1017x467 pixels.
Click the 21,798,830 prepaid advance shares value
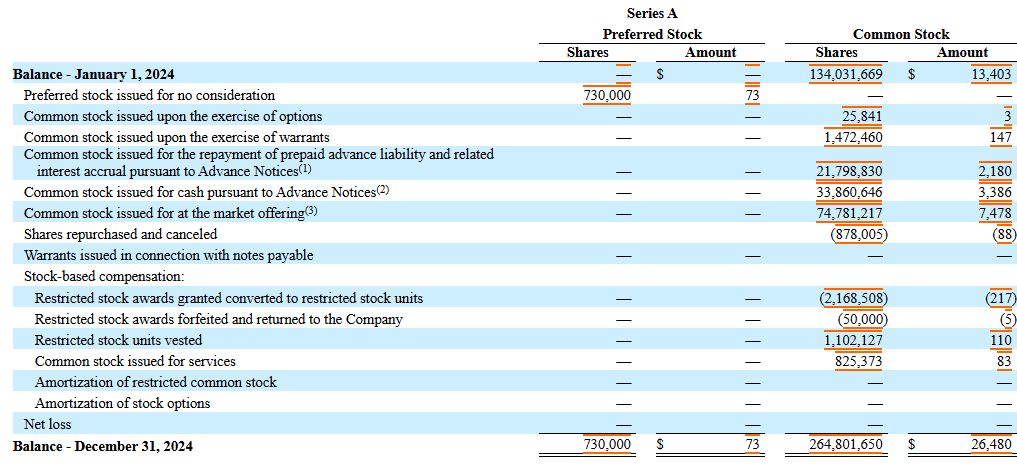[x=849, y=171]
